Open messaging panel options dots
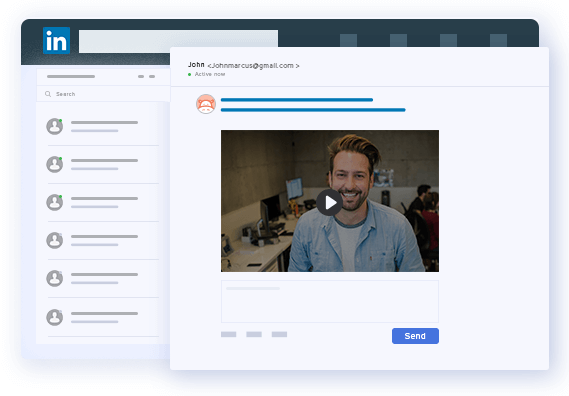Viewport: 569px width, 396px height. tap(146, 77)
